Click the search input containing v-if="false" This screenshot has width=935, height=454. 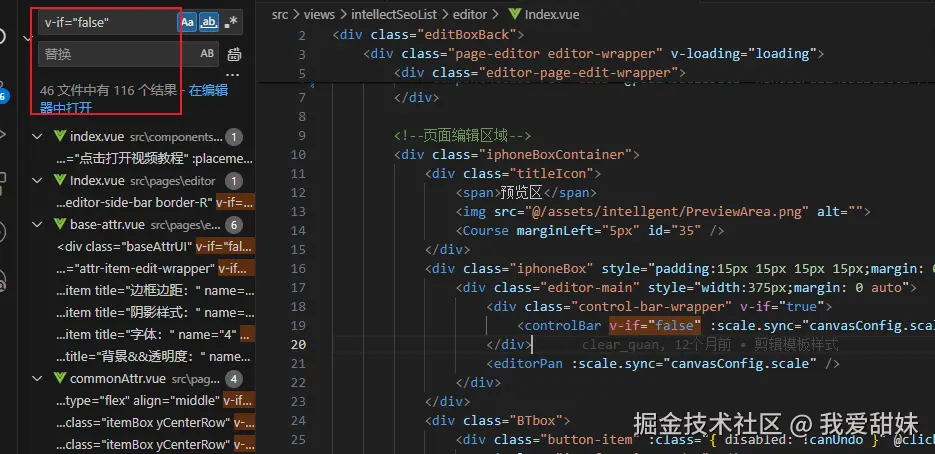click(105, 22)
